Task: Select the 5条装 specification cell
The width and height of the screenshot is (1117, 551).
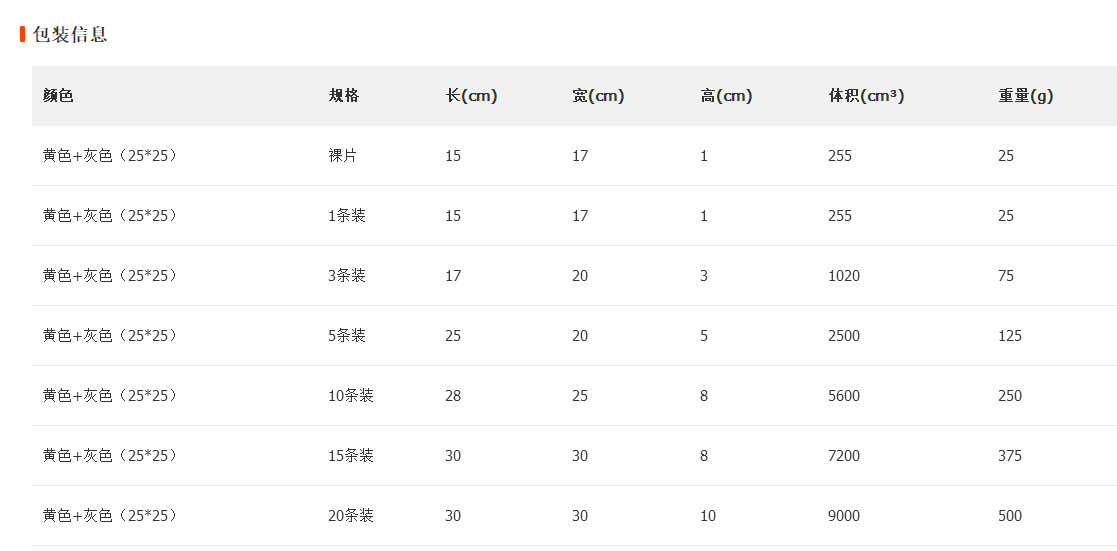Action: point(347,335)
